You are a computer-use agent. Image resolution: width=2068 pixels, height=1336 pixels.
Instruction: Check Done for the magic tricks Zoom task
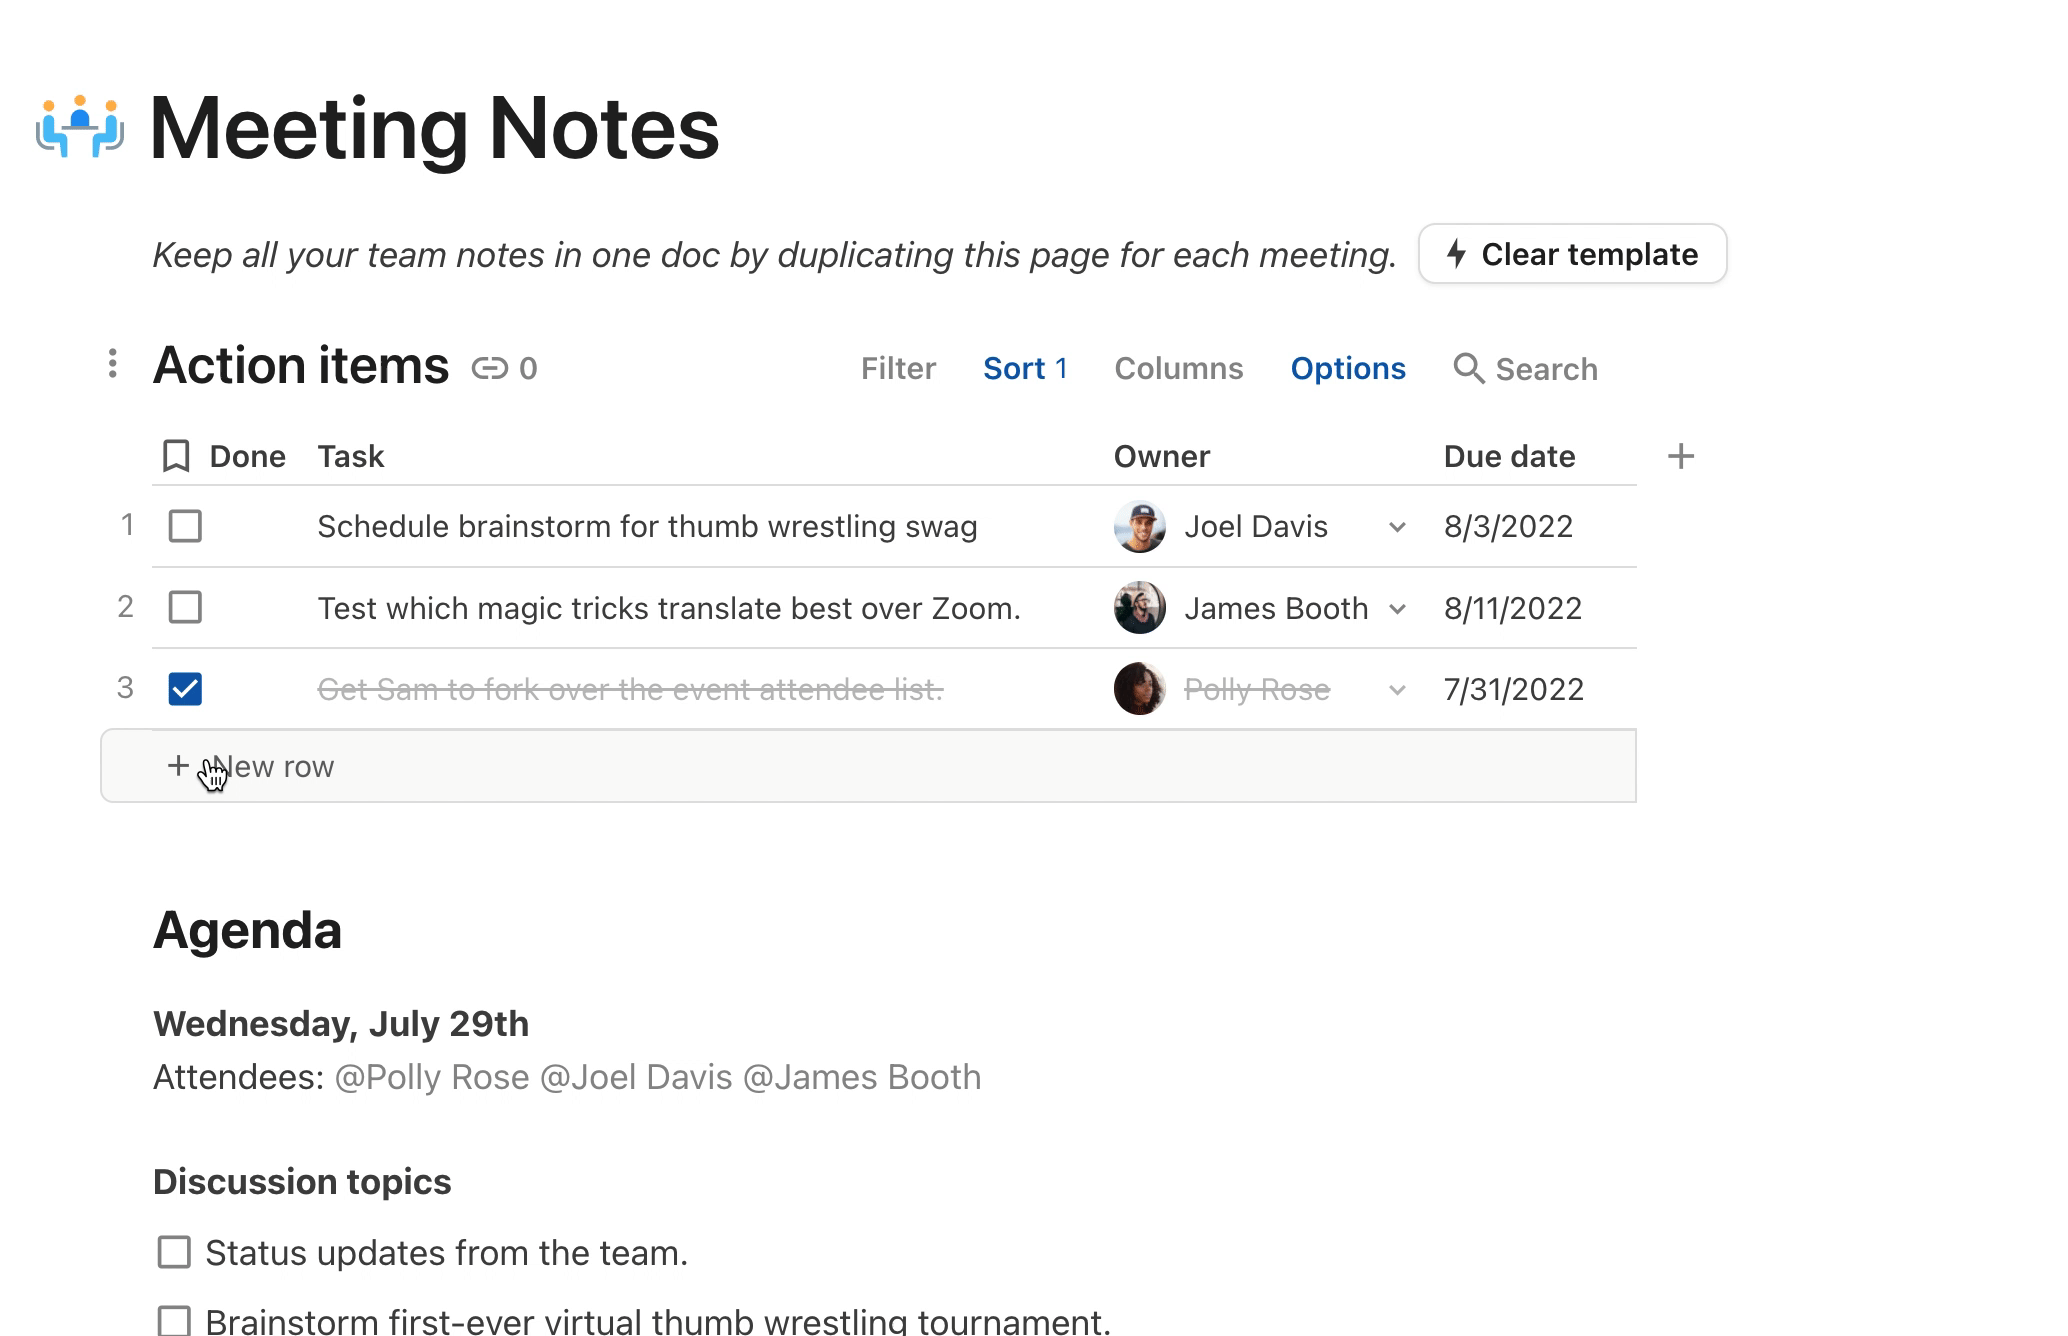(185, 607)
